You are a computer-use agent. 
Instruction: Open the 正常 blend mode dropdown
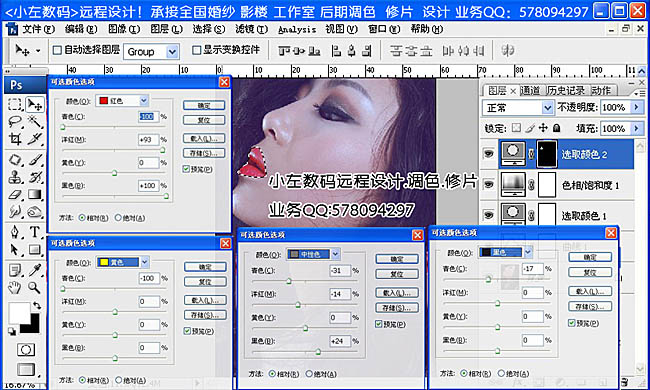click(548, 108)
